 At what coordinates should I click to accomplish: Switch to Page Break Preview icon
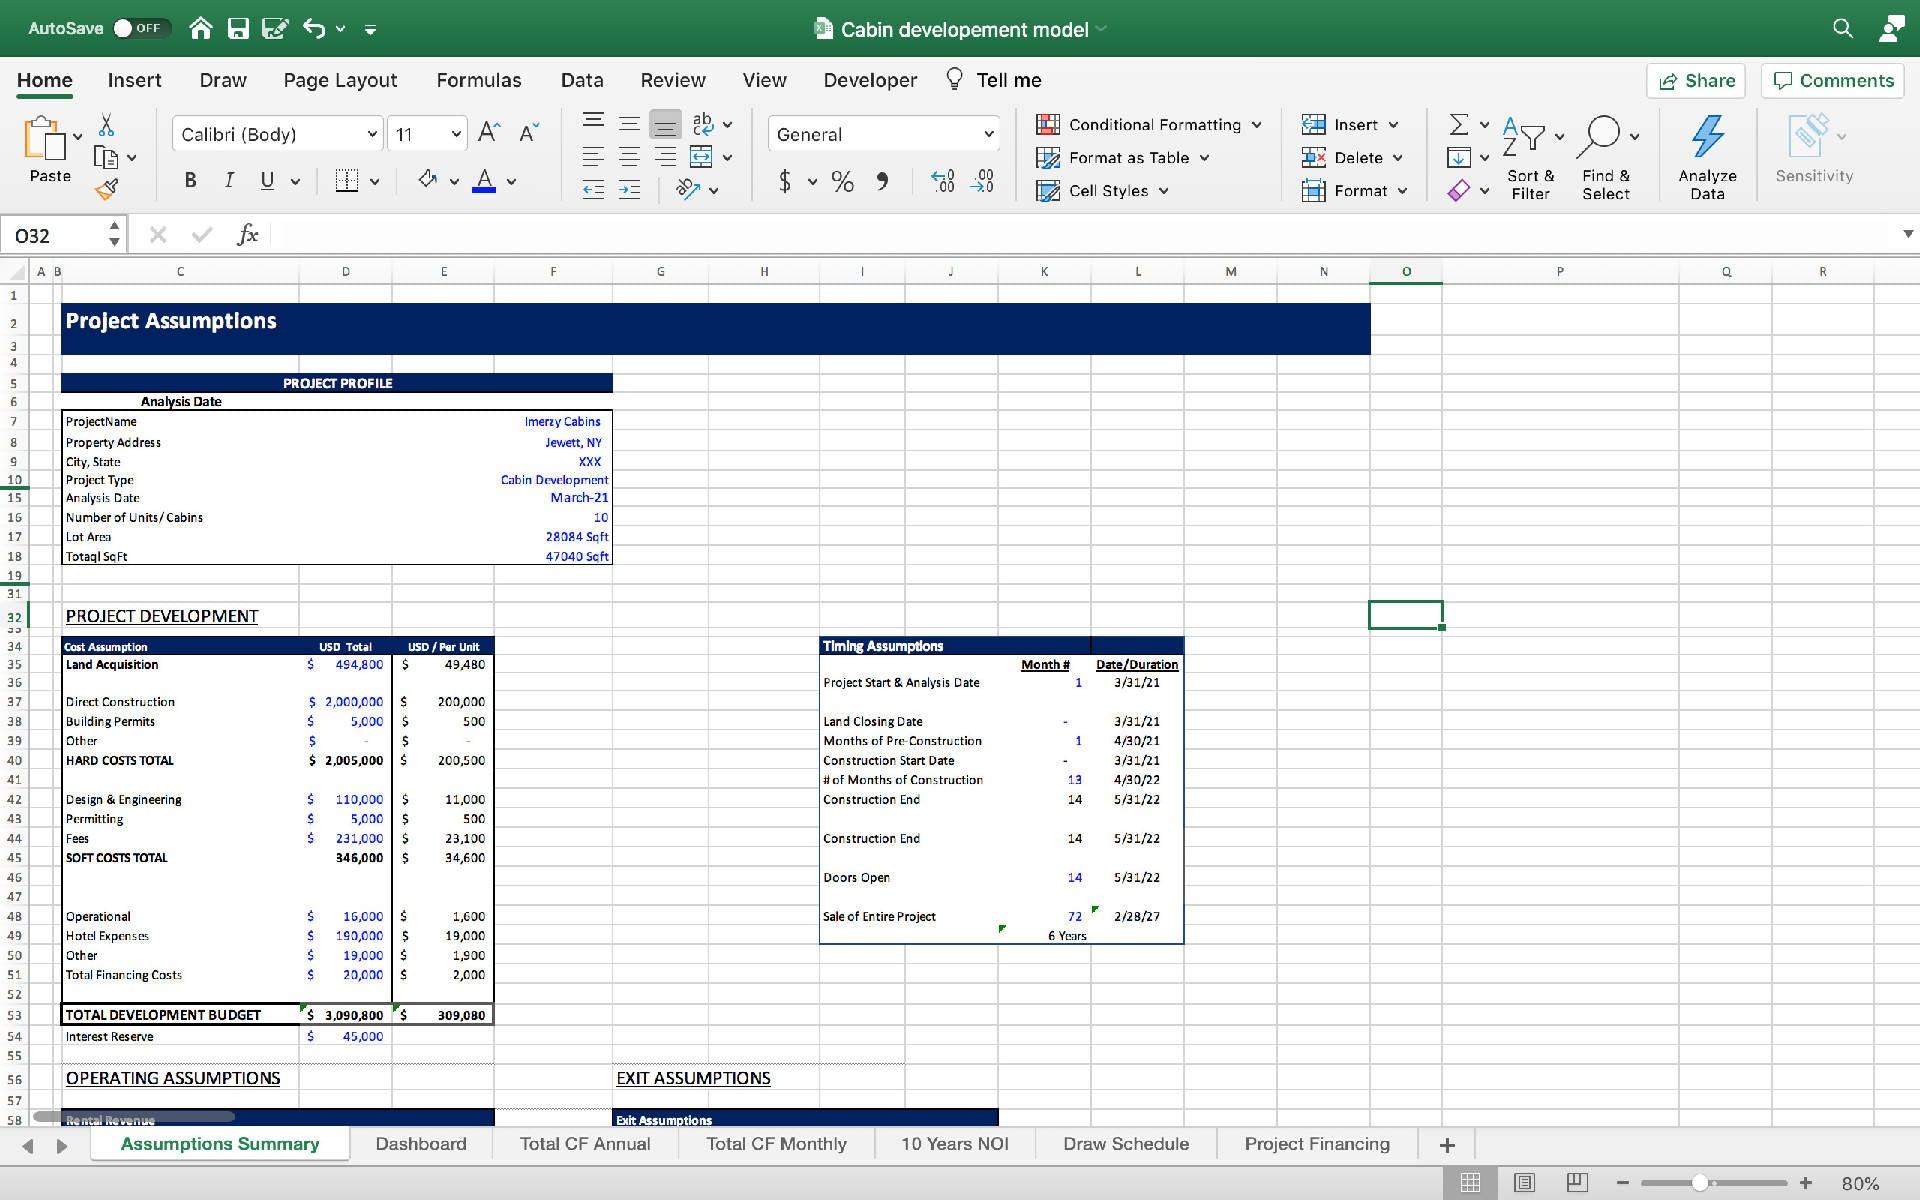click(x=1577, y=1183)
